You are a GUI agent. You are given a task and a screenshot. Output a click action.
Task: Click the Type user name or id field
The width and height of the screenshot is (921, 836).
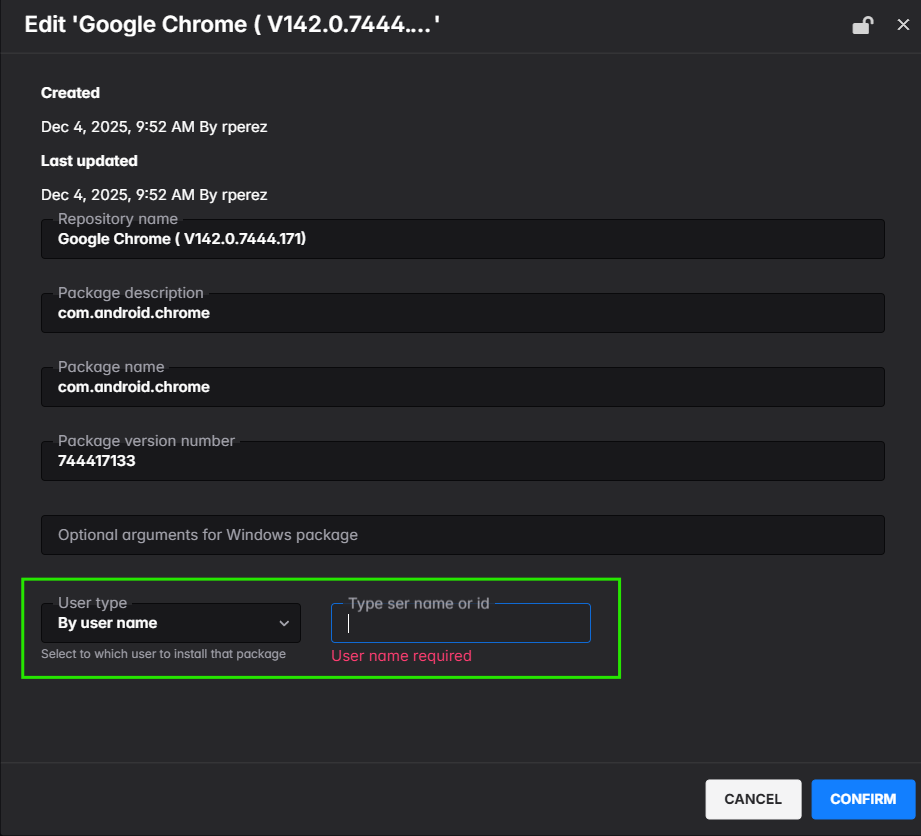coord(461,623)
